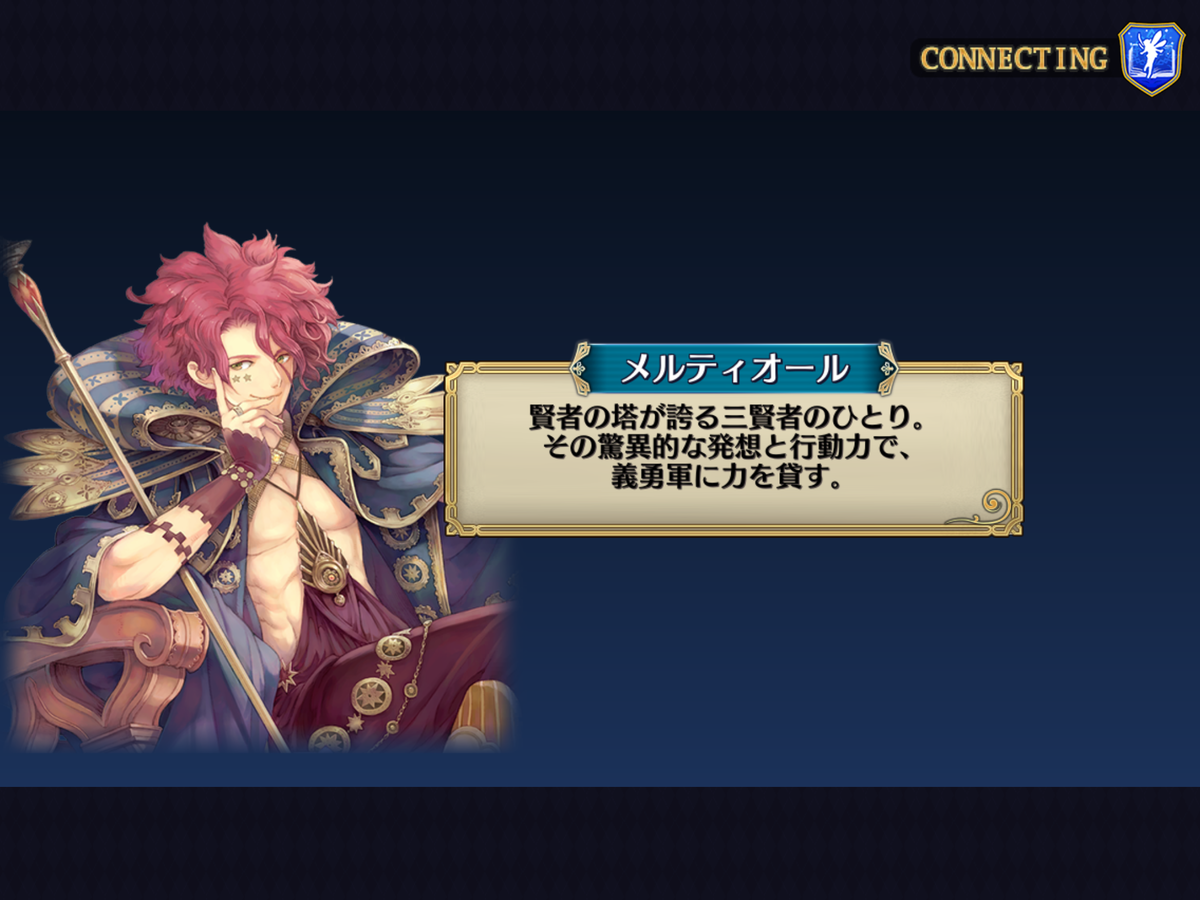Screen dimensions: 1200x900
Task: Click the blue fairy shield icon
Action: 1151,59
